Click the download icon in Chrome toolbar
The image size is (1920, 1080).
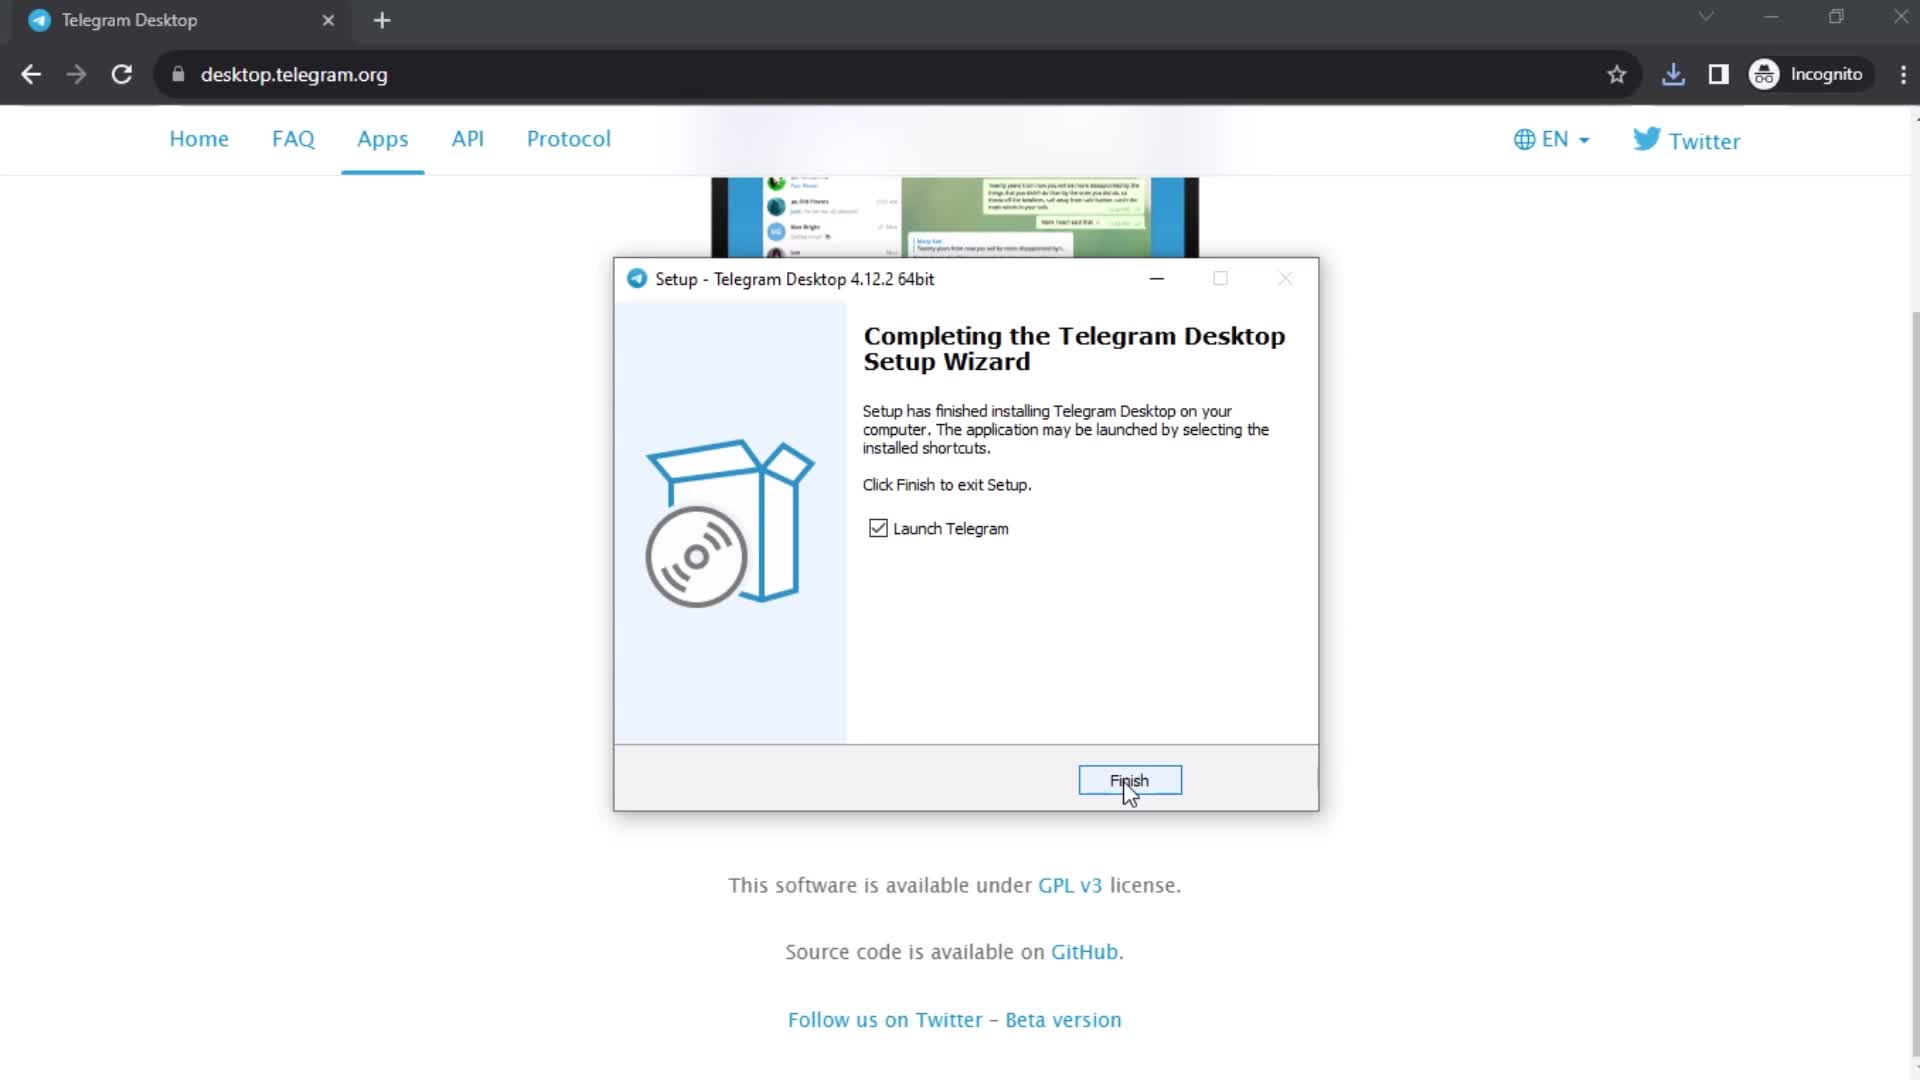1672,74
